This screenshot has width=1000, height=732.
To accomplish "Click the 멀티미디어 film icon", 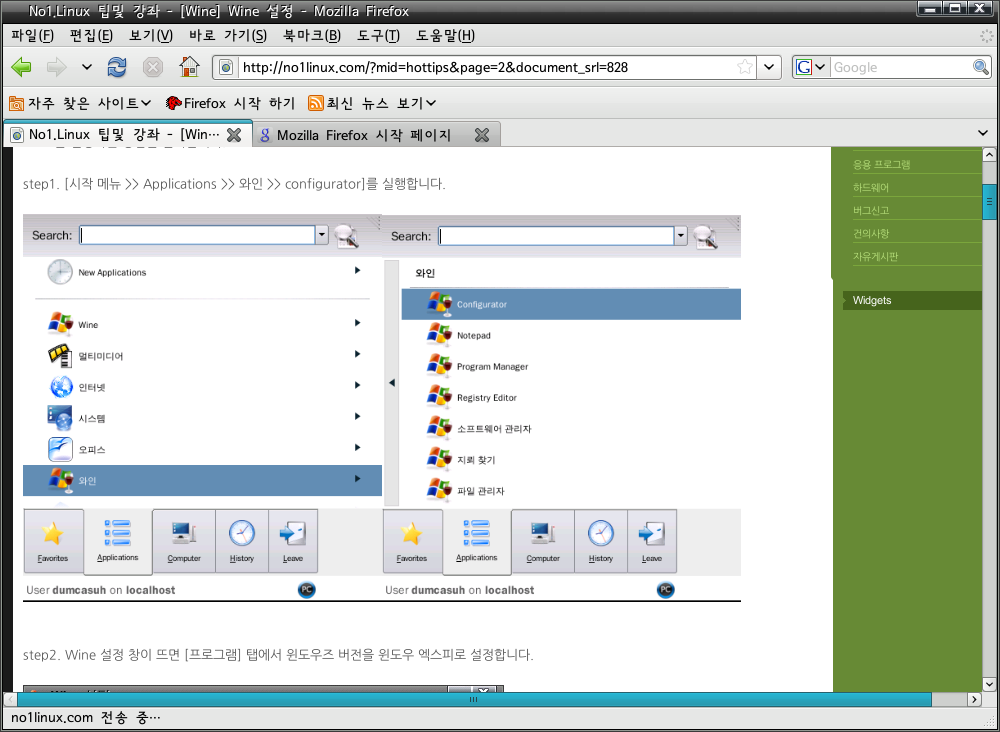I will coord(60,356).
